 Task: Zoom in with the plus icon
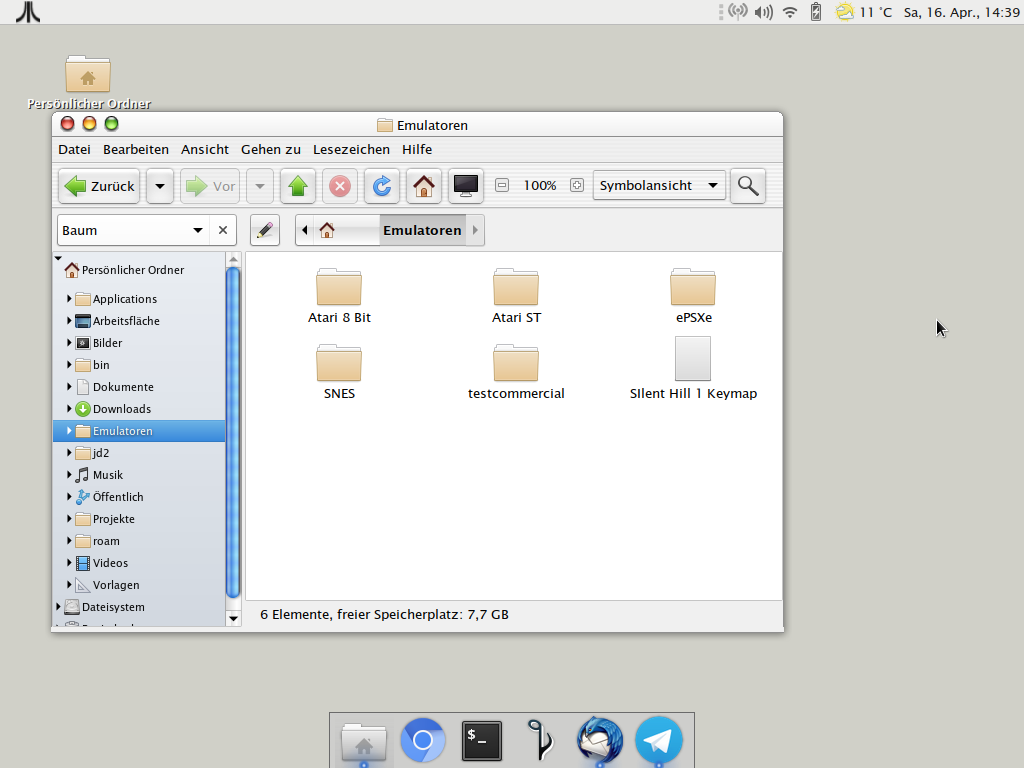[577, 185]
